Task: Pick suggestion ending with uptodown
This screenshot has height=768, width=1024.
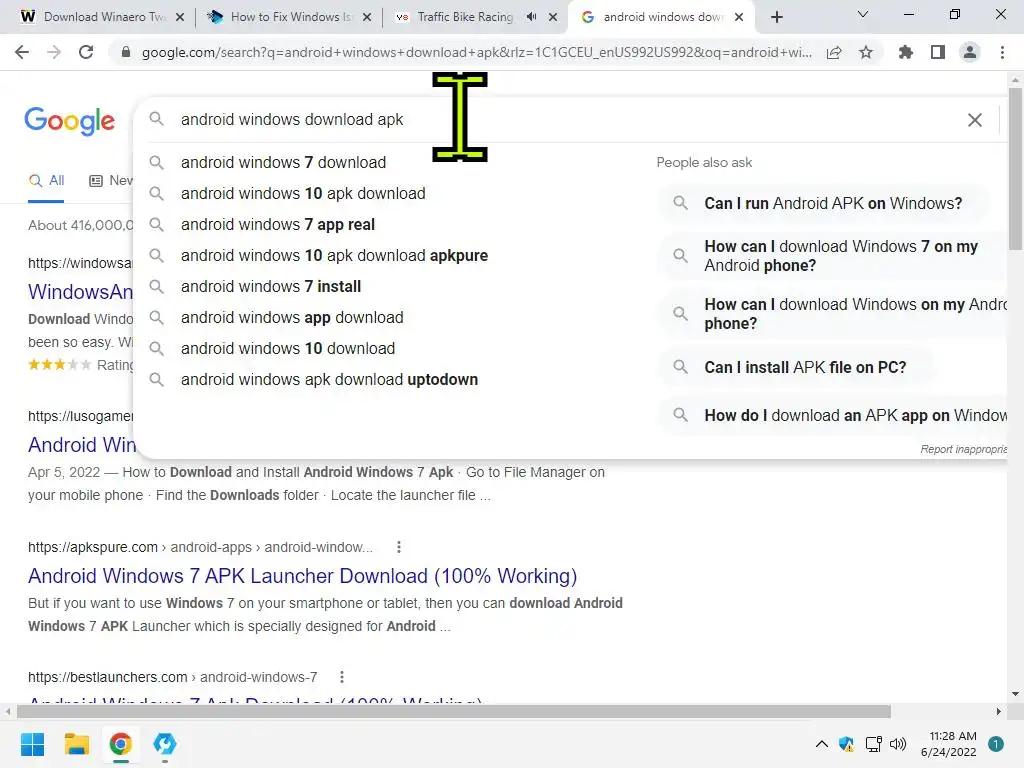Action: click(x=329, y=379)
